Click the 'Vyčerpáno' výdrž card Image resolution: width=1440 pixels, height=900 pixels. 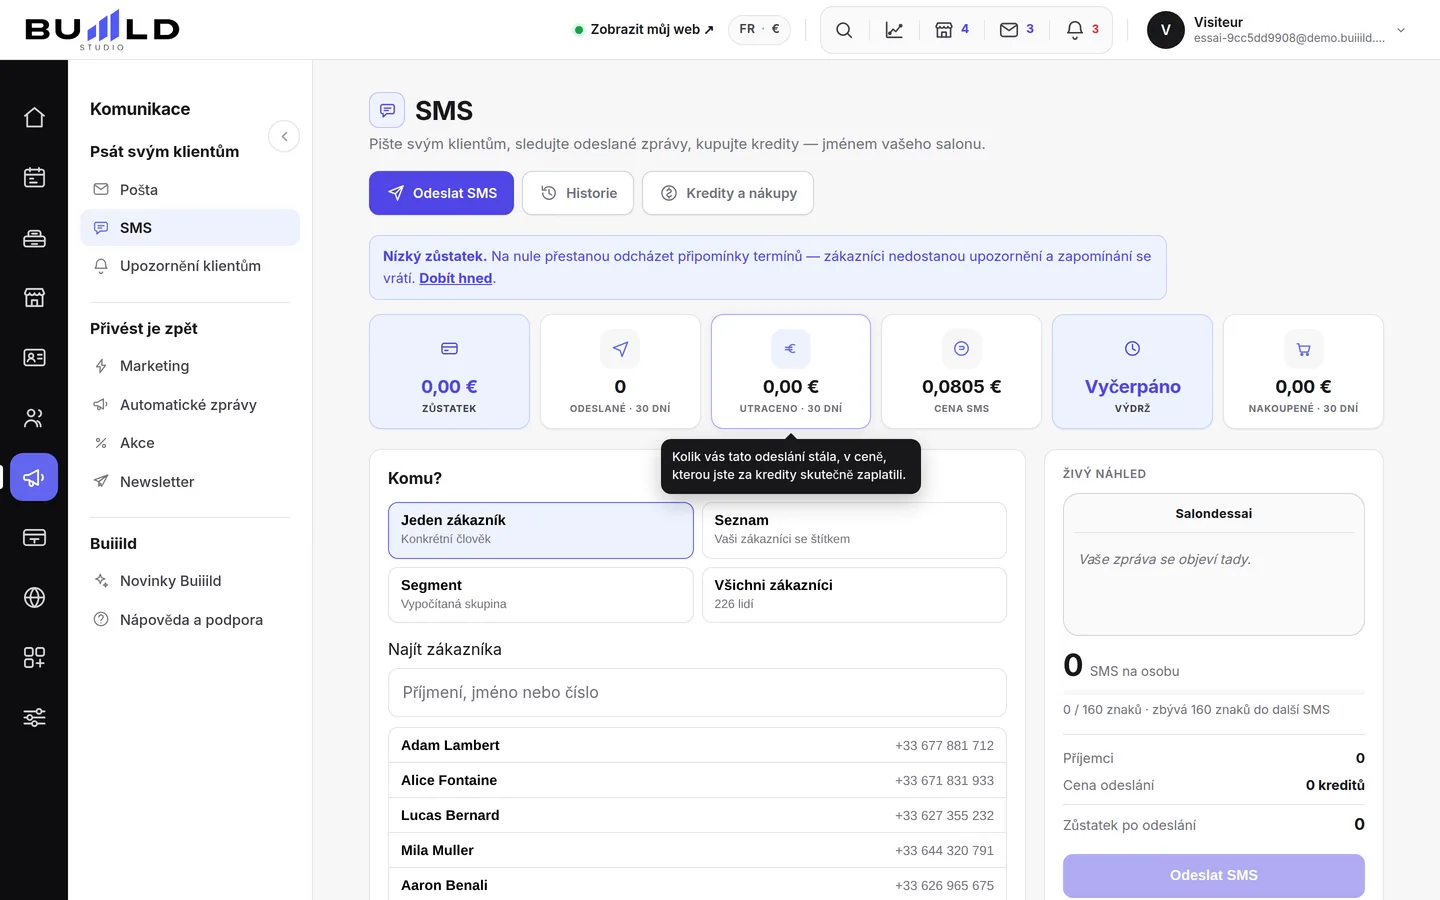coord(1132,372)
